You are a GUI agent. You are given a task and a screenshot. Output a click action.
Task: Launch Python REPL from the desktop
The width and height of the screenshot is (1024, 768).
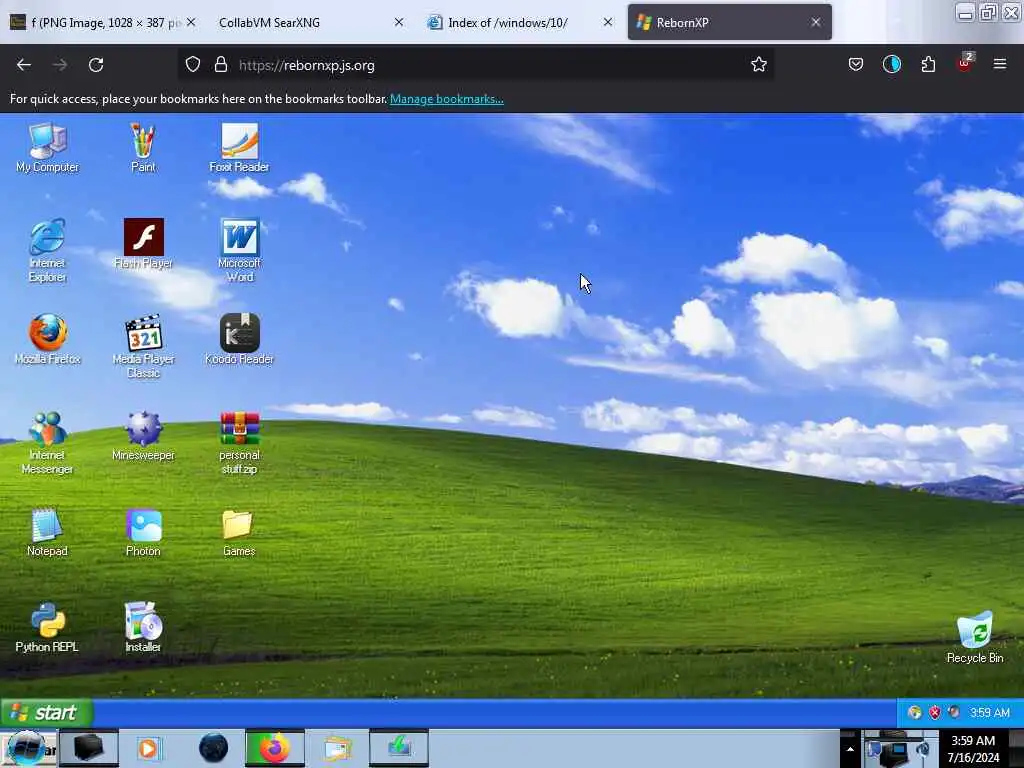click(x=47, y=628)
